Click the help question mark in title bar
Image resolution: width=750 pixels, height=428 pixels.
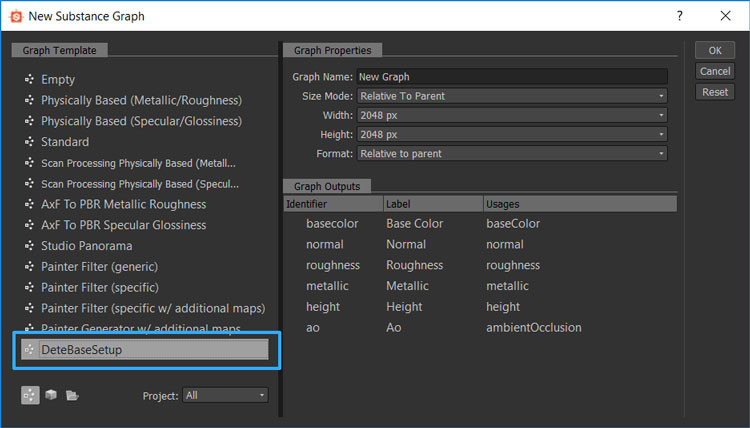click(680, 16)
